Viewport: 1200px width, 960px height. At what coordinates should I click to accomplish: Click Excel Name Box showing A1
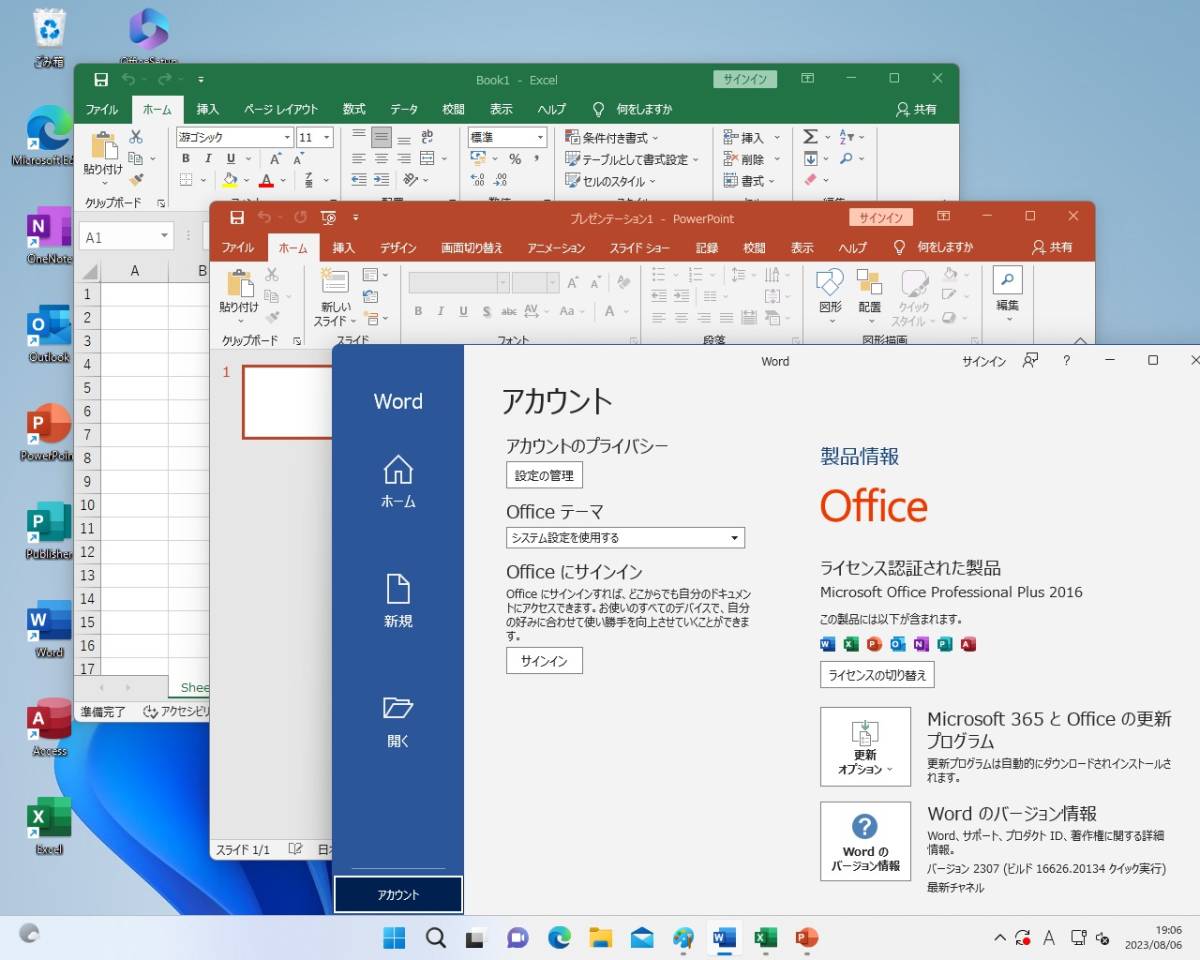(126, 237)
